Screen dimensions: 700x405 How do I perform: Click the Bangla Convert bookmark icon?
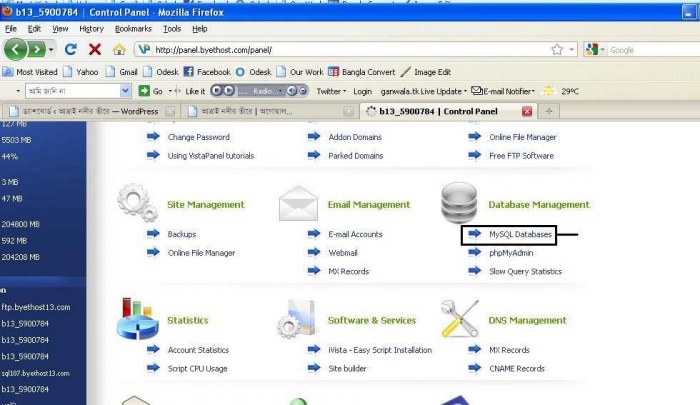333,72
